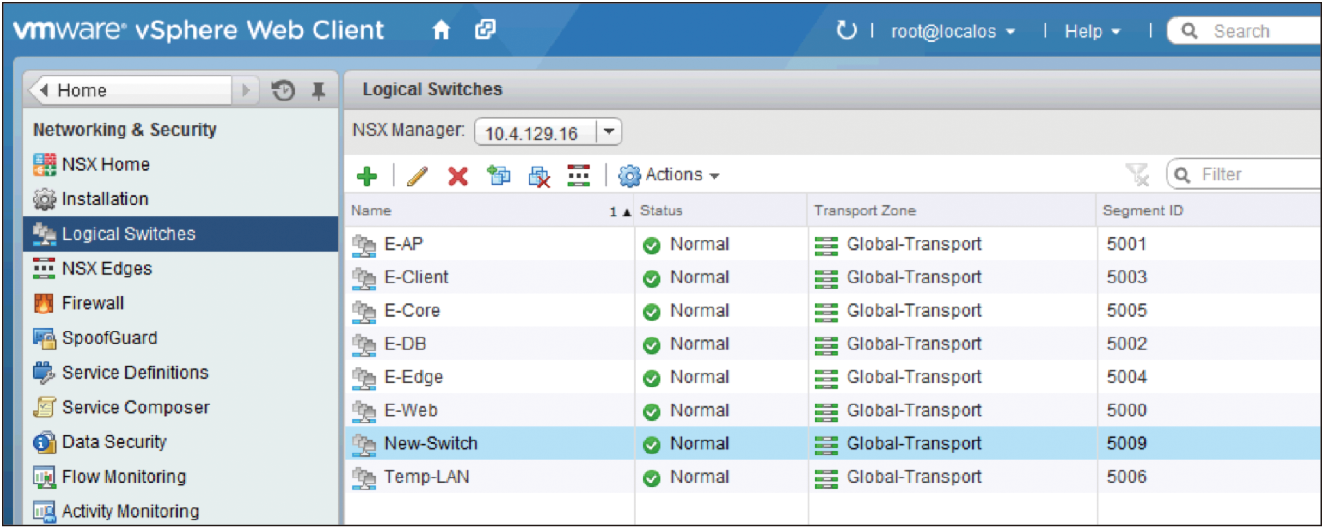
Task: Select the E-DB logical switch row
Action: tap(834, 343)
